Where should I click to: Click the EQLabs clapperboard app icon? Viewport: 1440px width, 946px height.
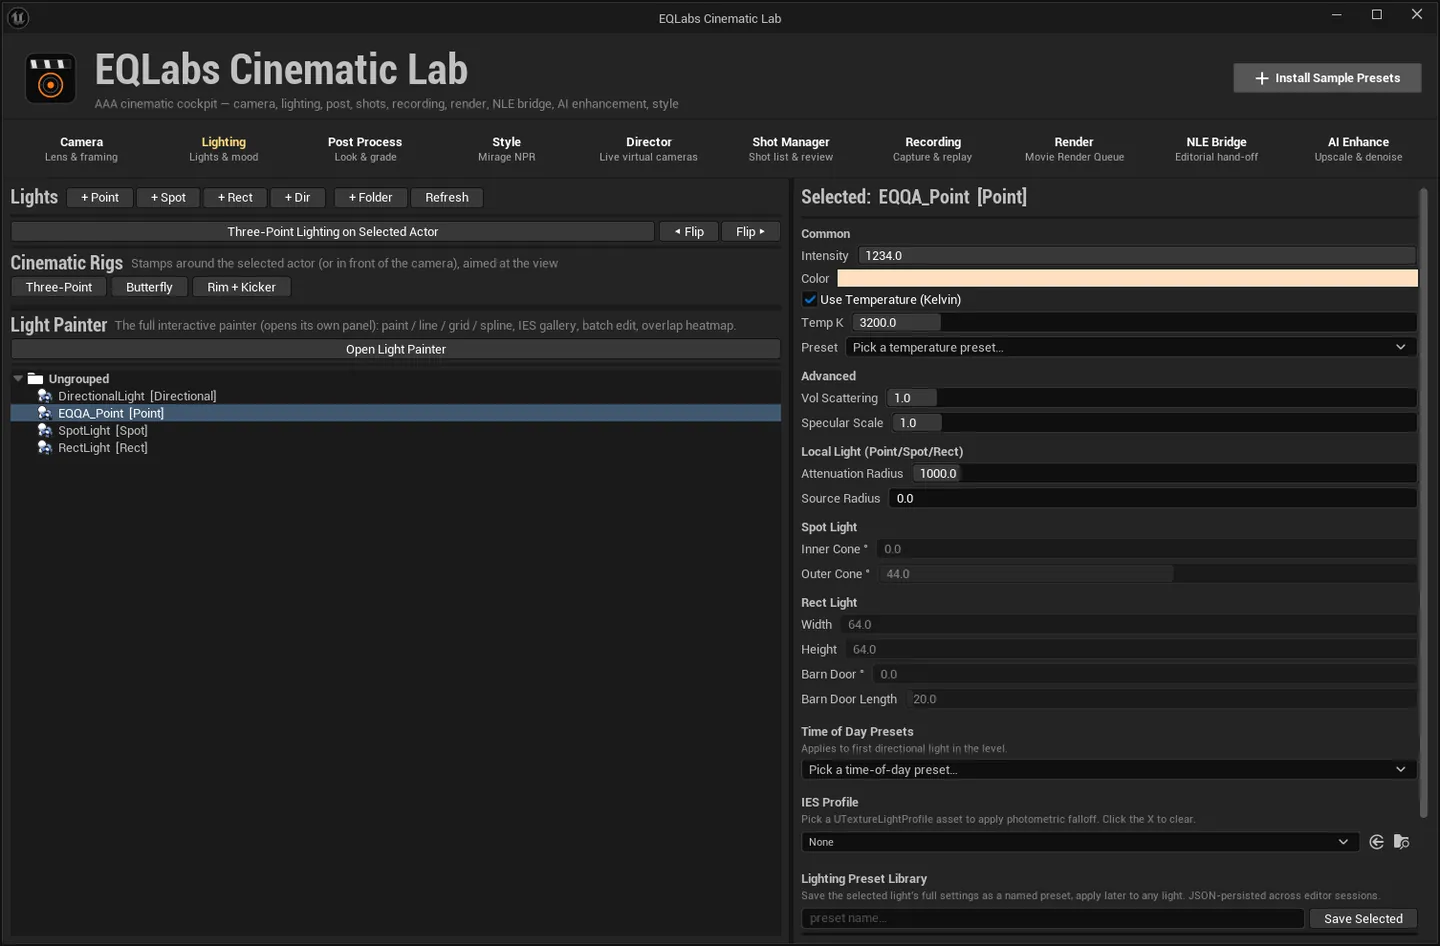click(50, 78)
